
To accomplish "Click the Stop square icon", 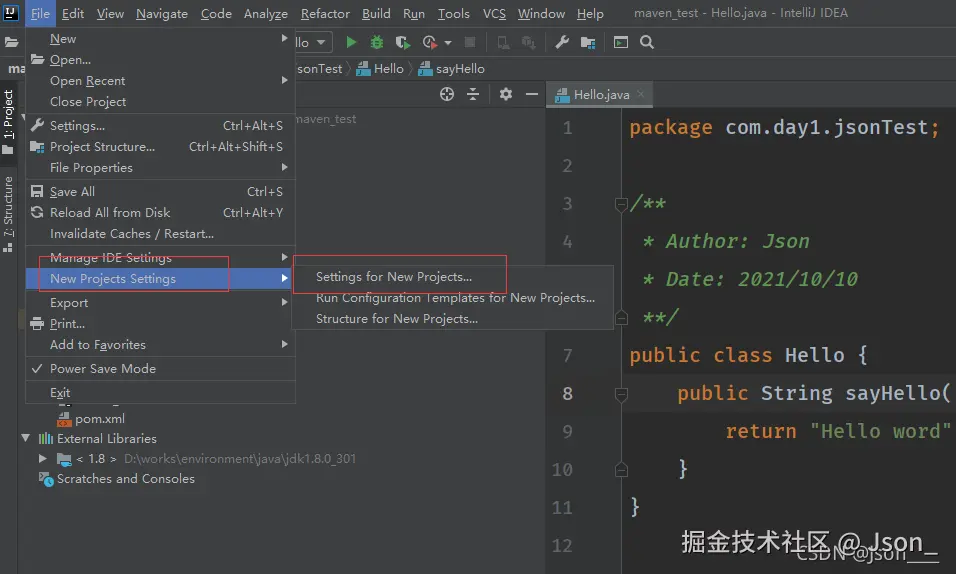I will [469, 42].
